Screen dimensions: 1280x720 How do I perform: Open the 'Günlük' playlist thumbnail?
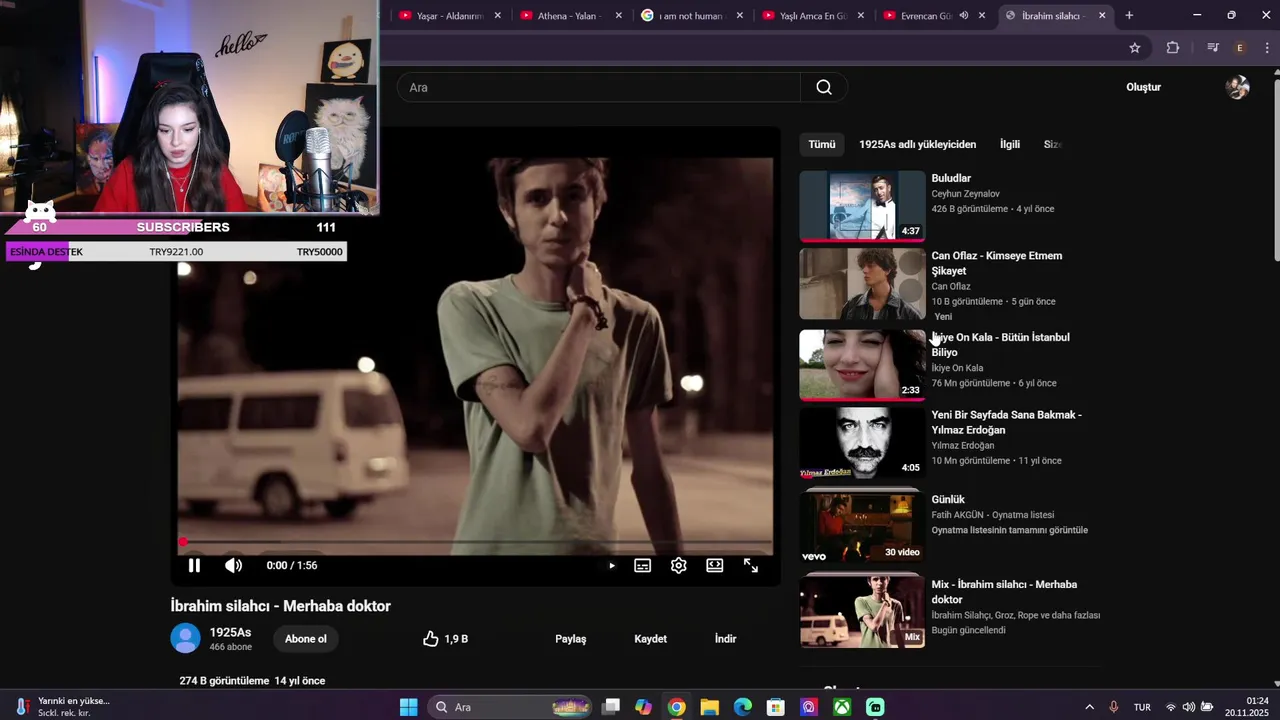click(x=862, y=527)
